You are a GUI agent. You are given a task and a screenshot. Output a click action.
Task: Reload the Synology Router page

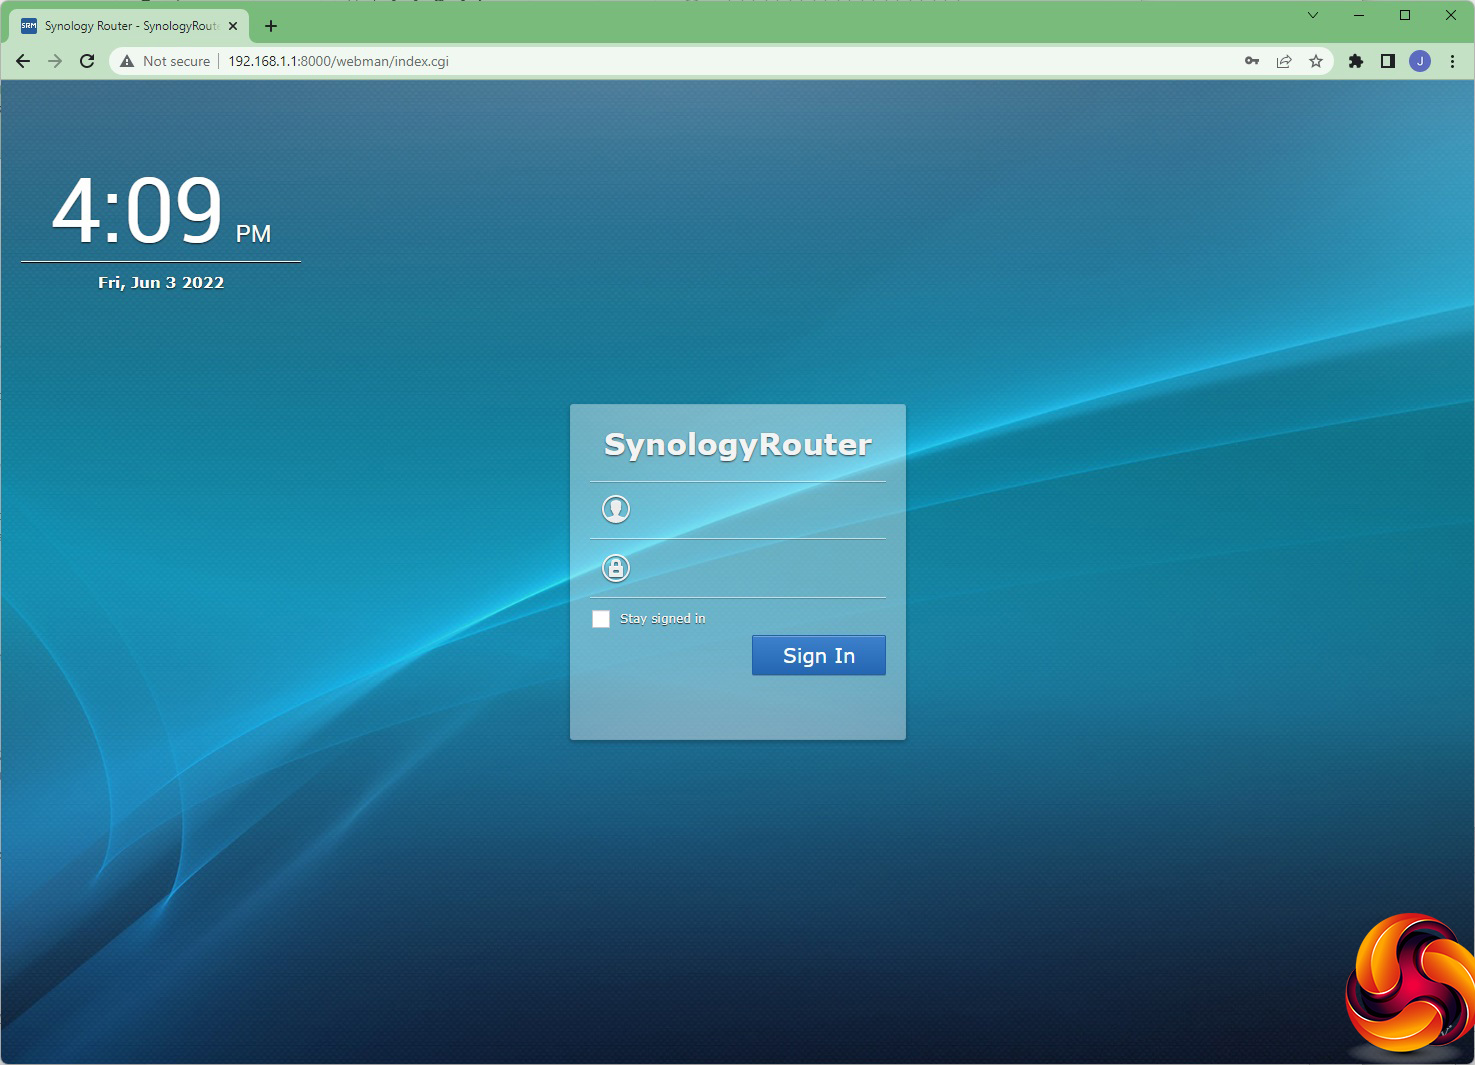click(87, 61)
